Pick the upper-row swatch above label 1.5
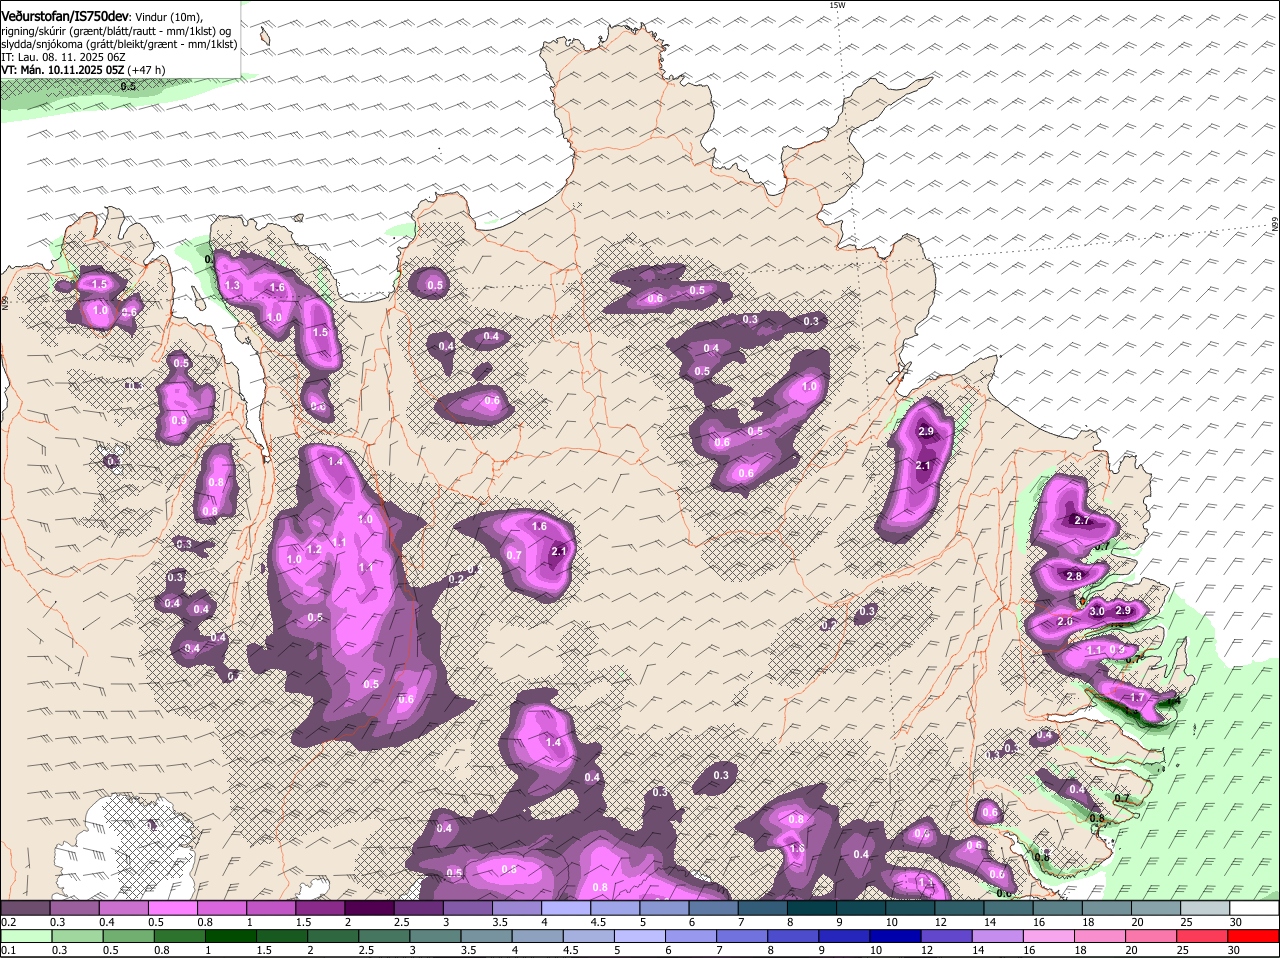Image resolution: width=1280 pixels, height=958 pixels. (x=320, y=907)
